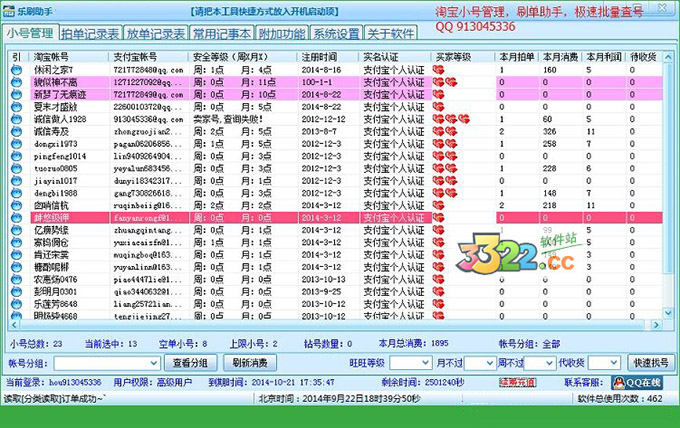This screenshot has width=680, height=428.
Task: Select the 休闲之家7 account row
Action: click(335, 69)
